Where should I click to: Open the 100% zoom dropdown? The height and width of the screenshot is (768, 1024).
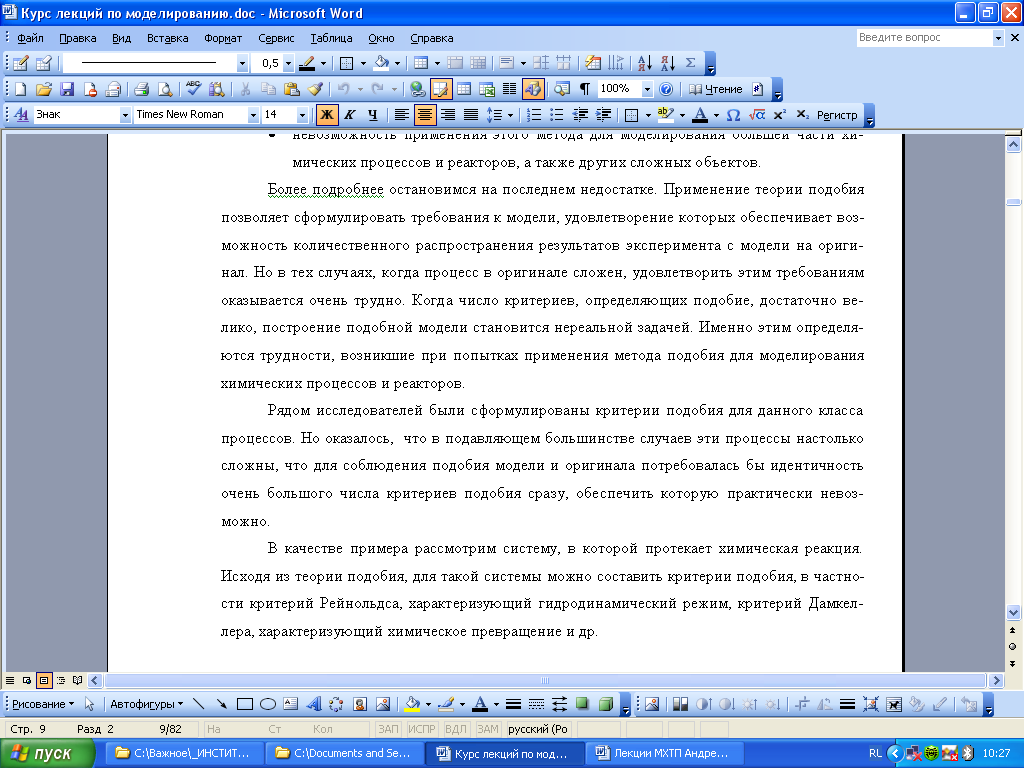(x=647, y=89)
